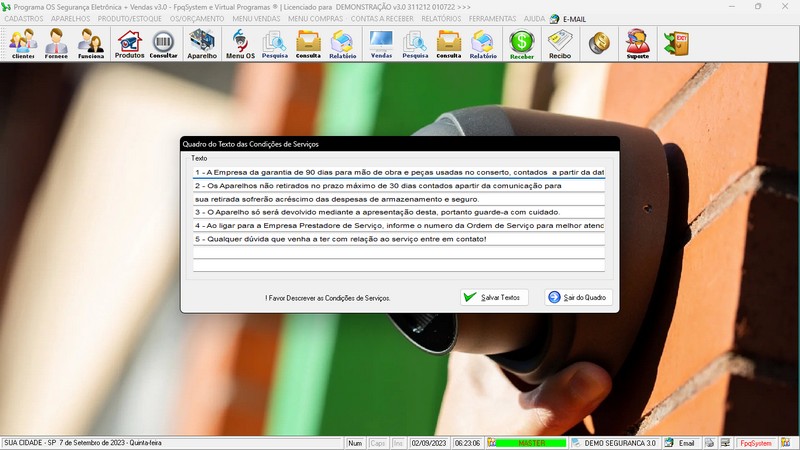The width and height of the screenshot is (800, 450).
Task: Click the exit door toolbar icon
Action: click(x=677, y=43)
